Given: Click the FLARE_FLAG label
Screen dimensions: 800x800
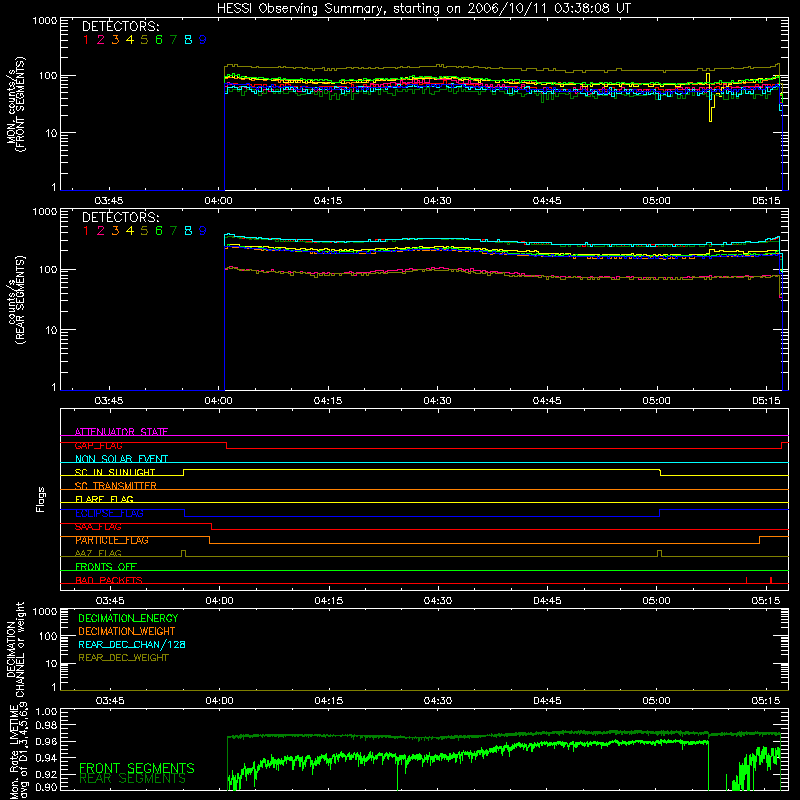Looking at the screenshot, I should coord(104,499).
